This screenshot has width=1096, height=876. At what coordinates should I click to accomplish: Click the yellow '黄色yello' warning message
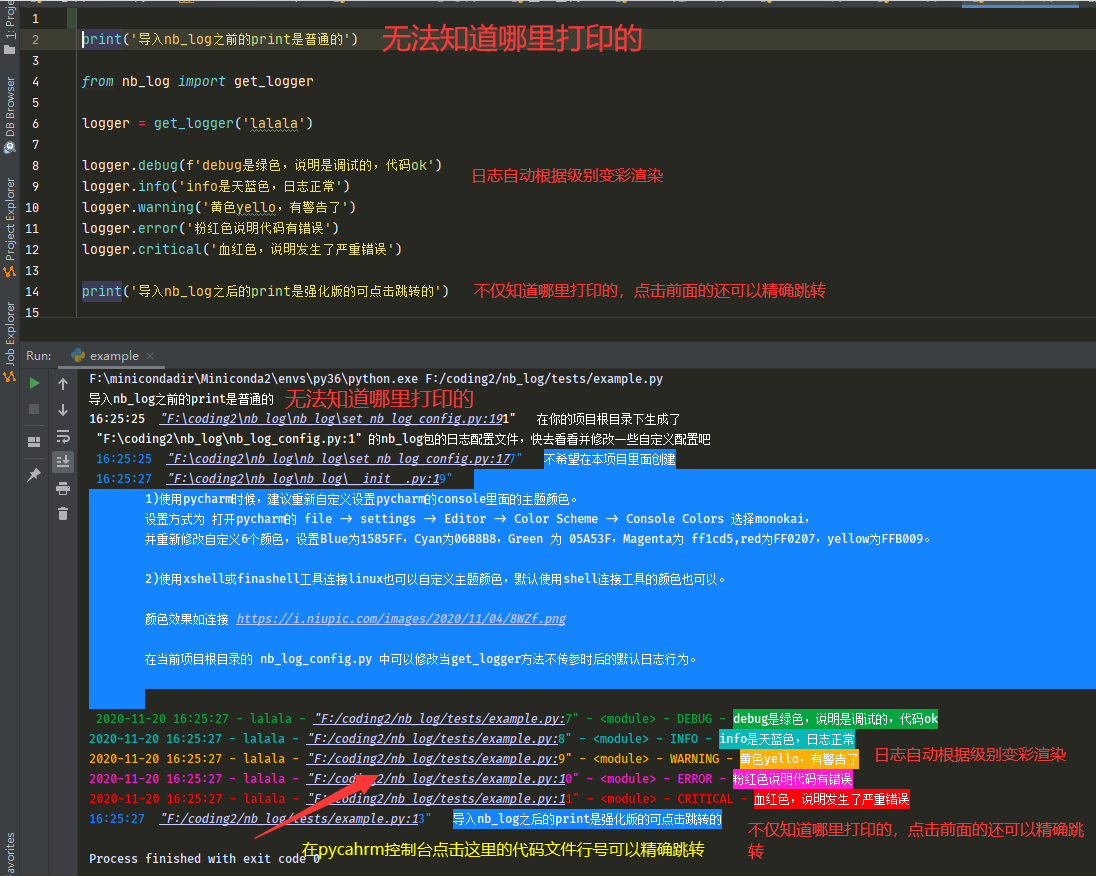[799, 759]
